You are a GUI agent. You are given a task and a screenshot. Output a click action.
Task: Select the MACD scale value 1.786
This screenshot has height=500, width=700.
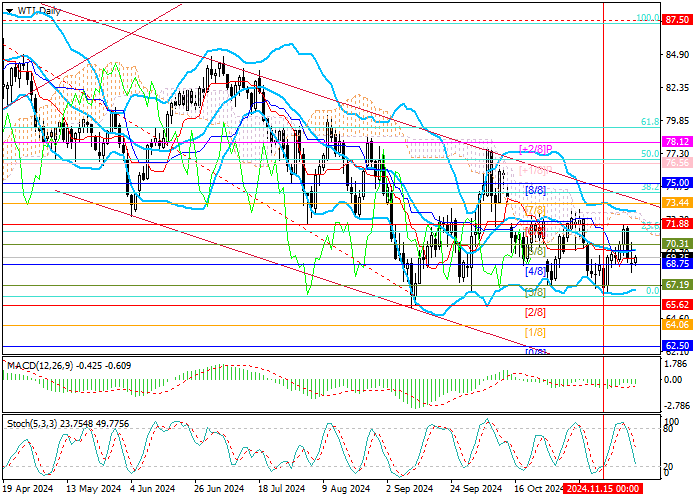676,364
